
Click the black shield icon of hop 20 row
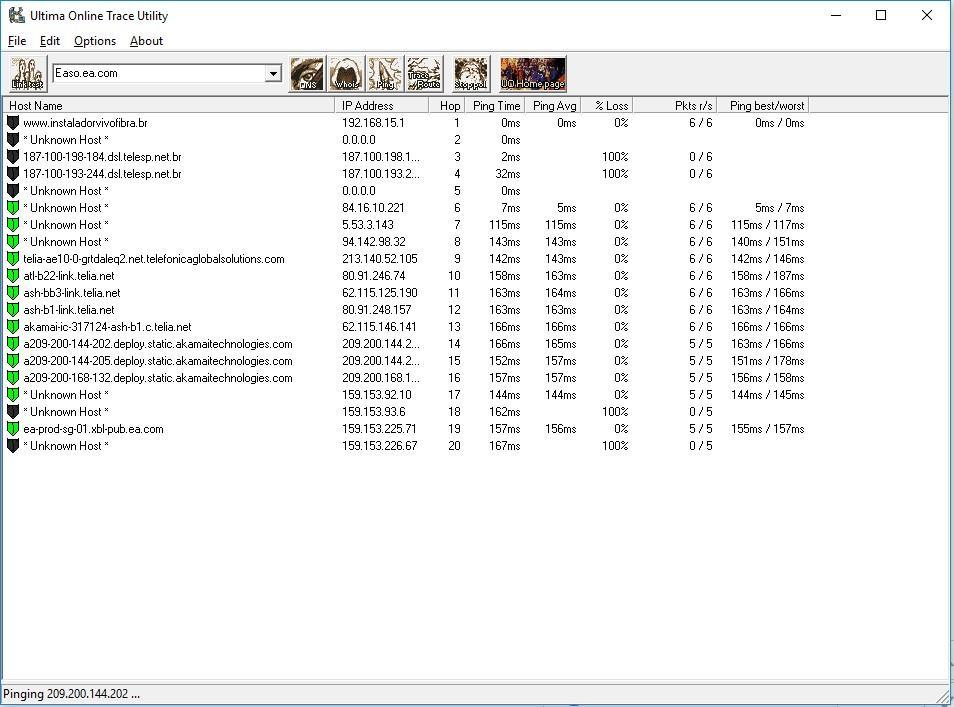pos(13,446)
